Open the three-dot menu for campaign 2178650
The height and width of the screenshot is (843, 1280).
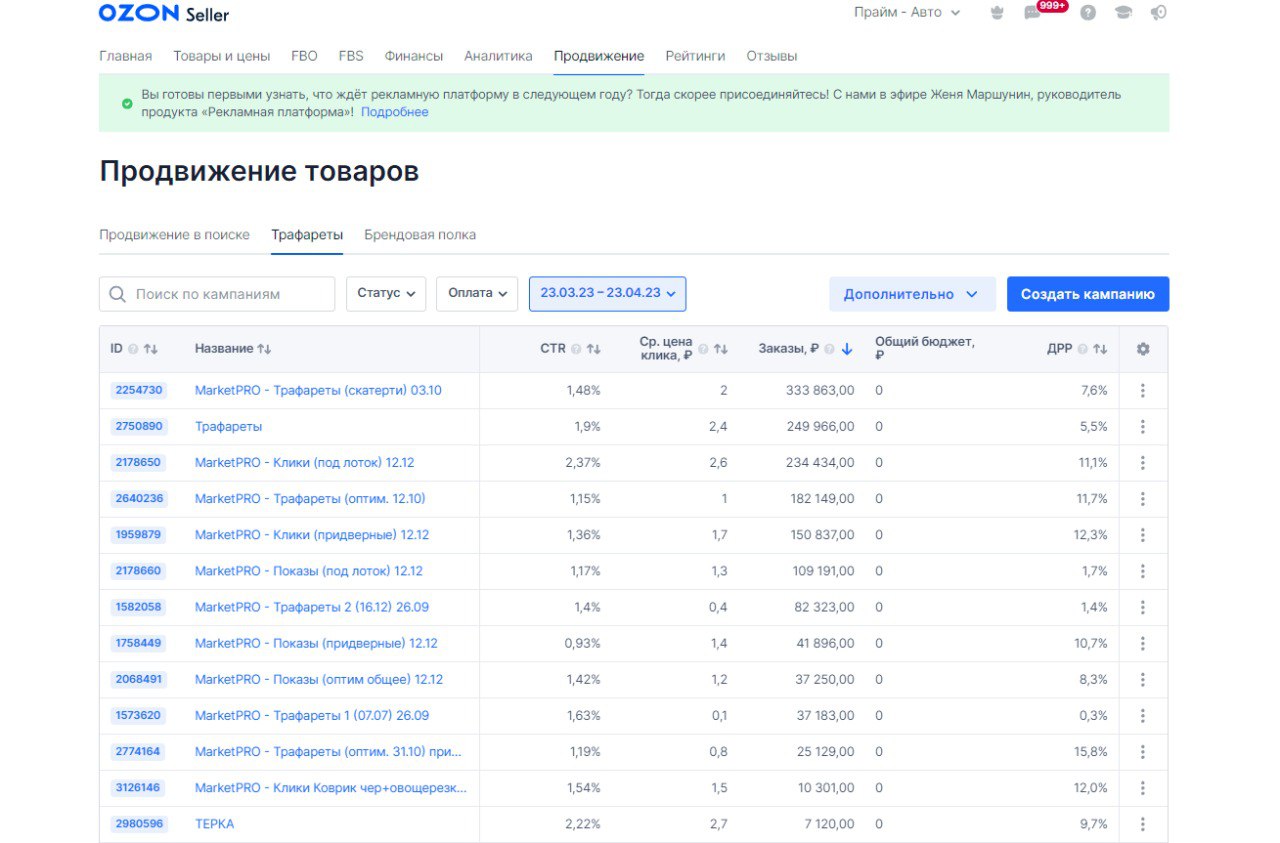(1143, 463)
